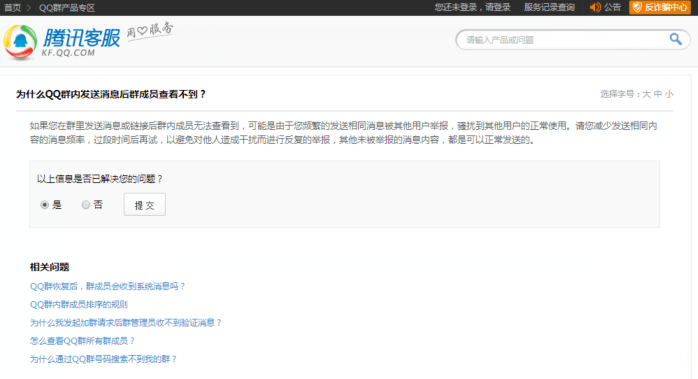Select the 是 radio button

coord(45,205)
